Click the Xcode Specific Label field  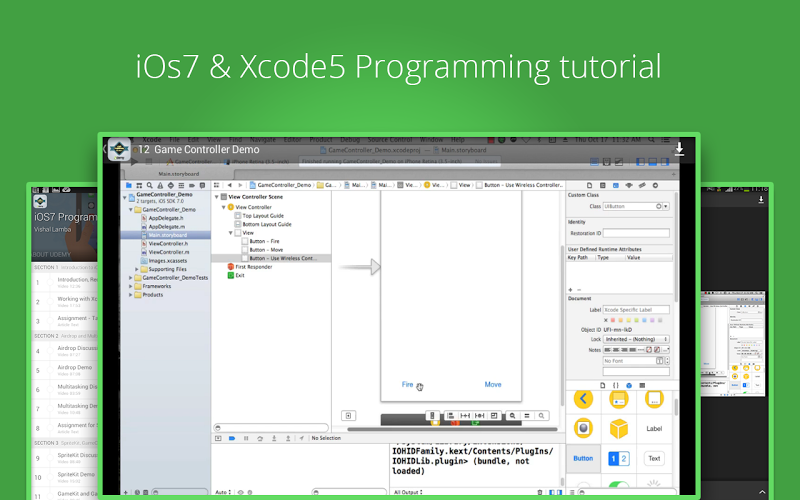coord(636,310)
